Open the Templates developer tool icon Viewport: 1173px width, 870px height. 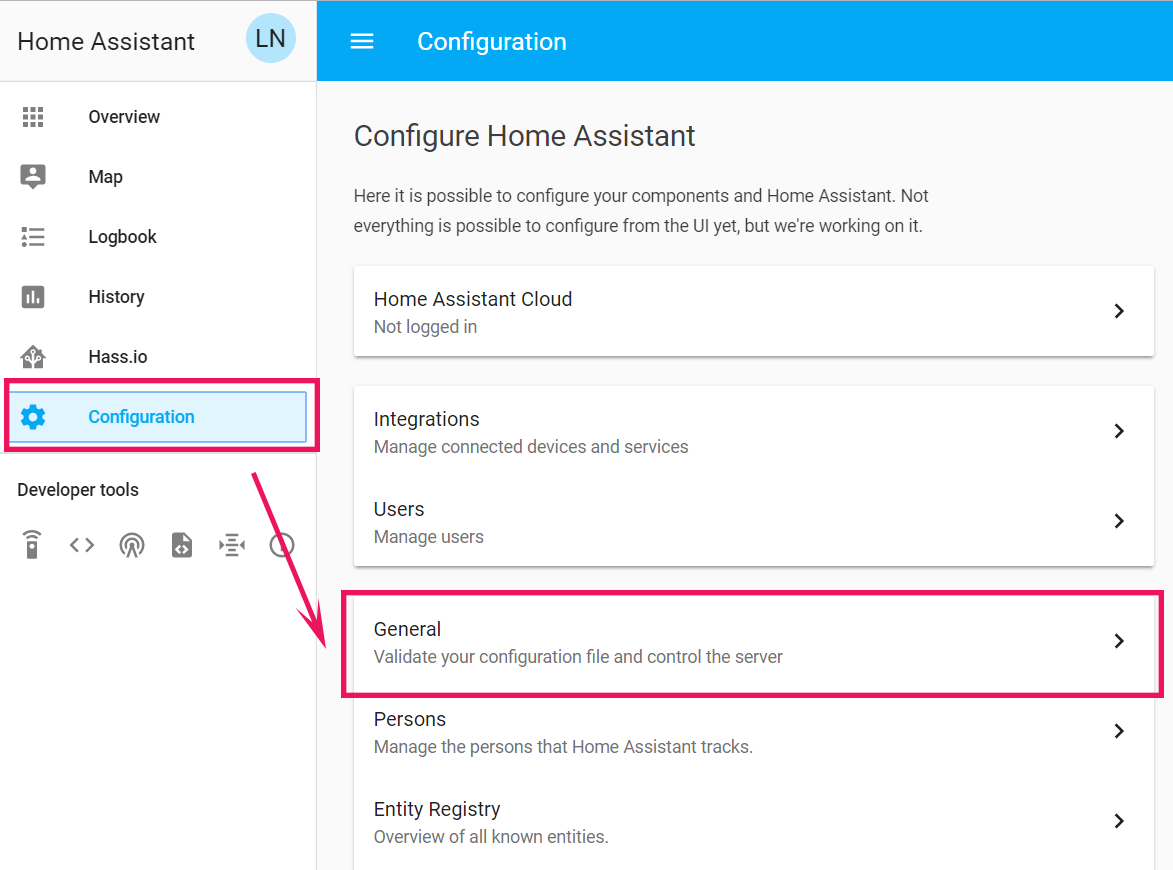click(x=181, y=545)
